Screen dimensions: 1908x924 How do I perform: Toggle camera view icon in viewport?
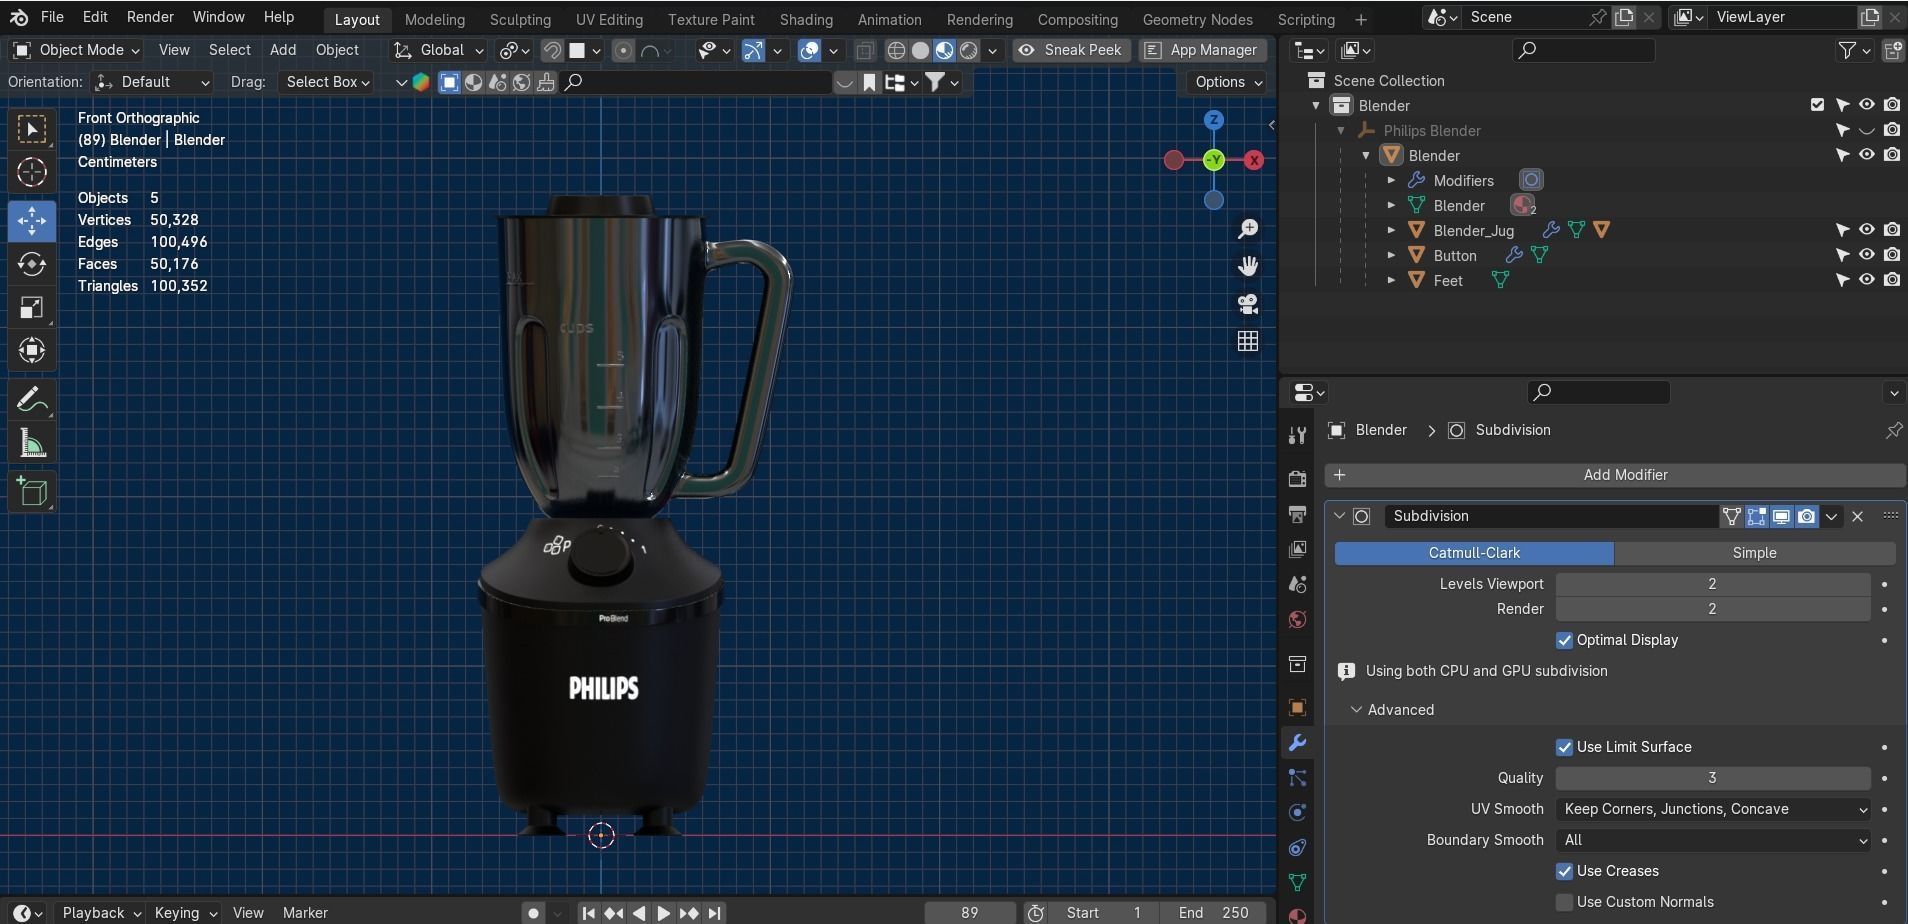click(1248, 304)
